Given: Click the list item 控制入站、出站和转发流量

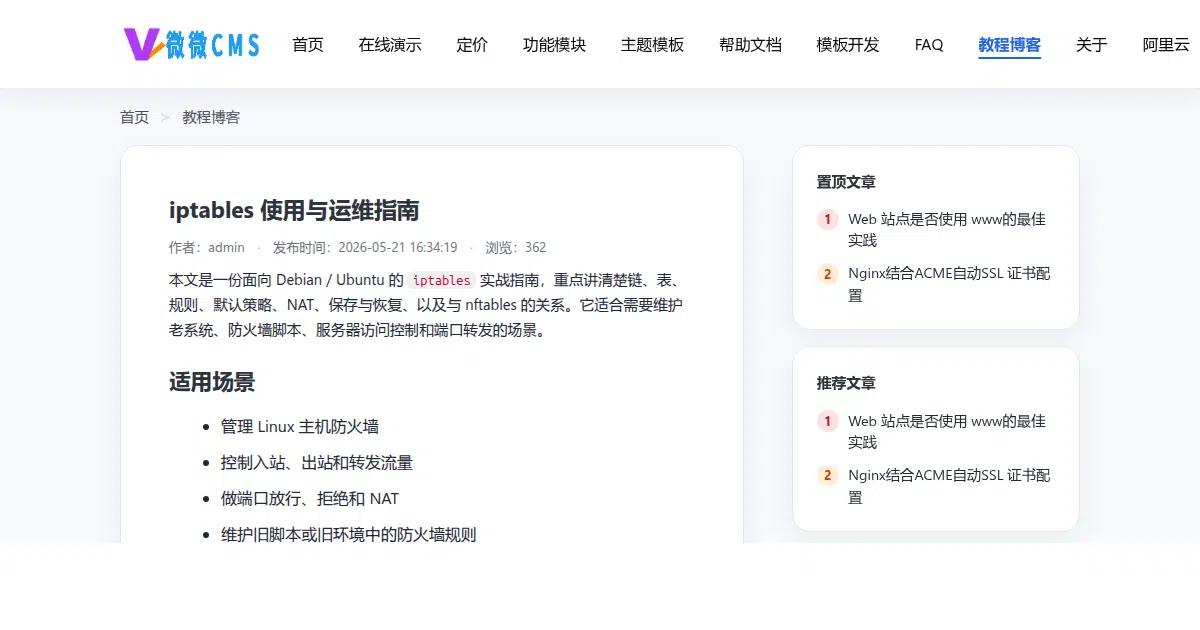Looking at the screenshot, I should tap(317, 462).
